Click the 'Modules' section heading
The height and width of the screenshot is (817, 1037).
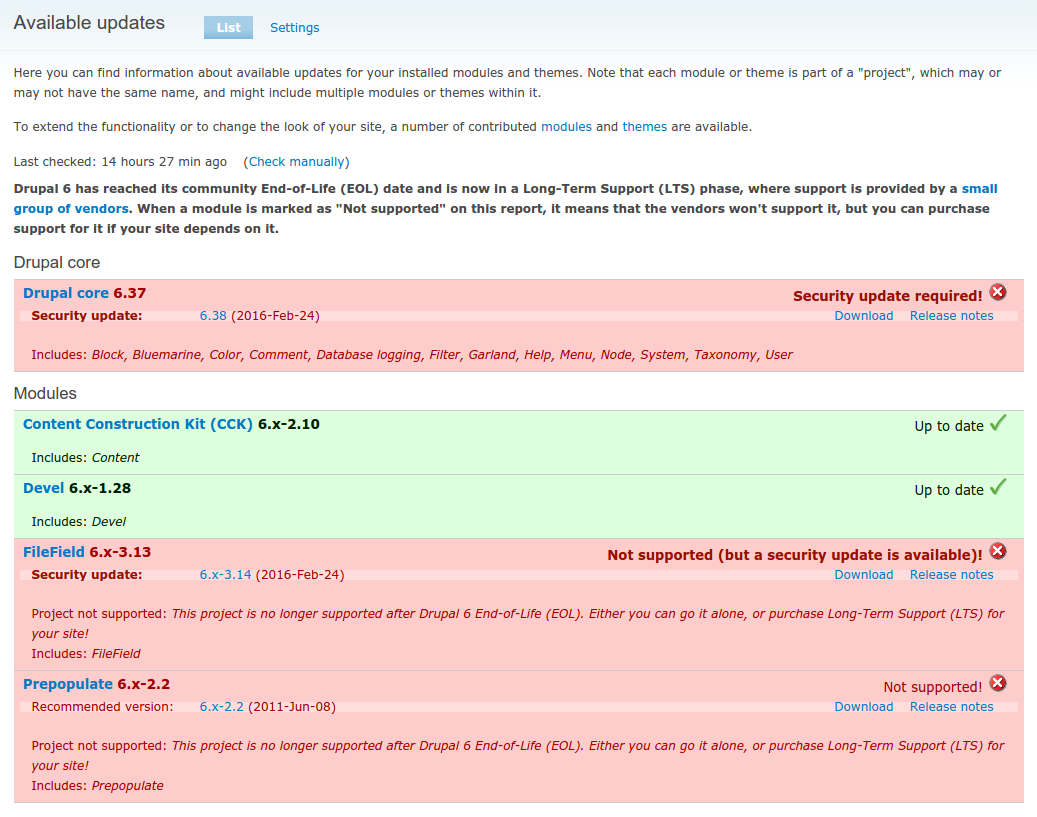pos(45,394)
